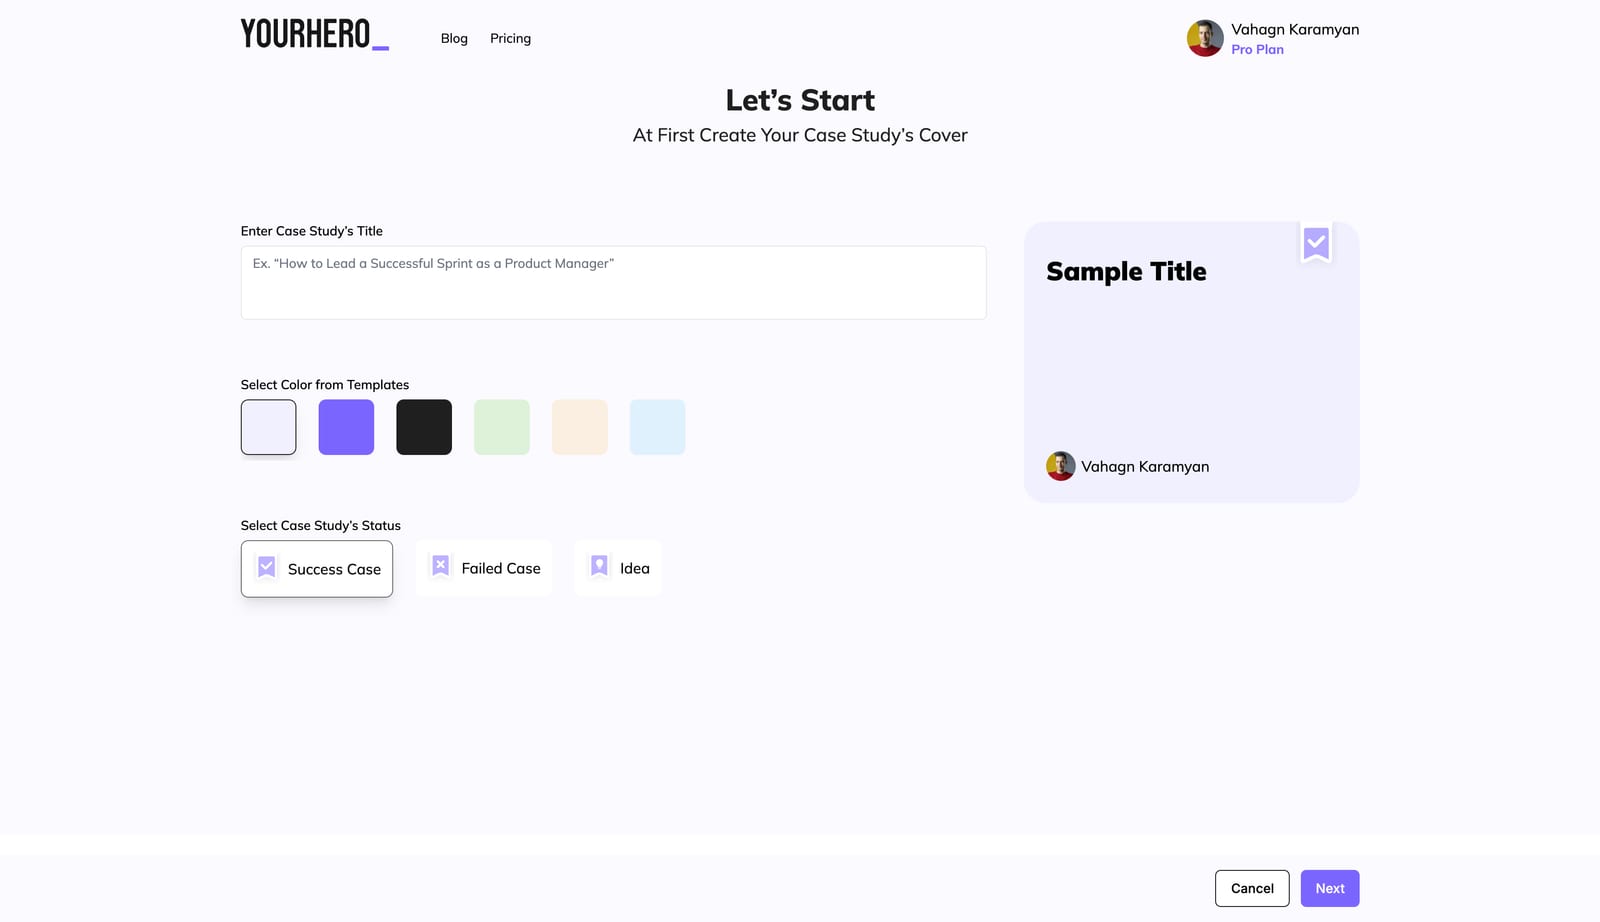1600x922 pixels.
Task: Choose the Failed Case status
Action: pos(484,568)
